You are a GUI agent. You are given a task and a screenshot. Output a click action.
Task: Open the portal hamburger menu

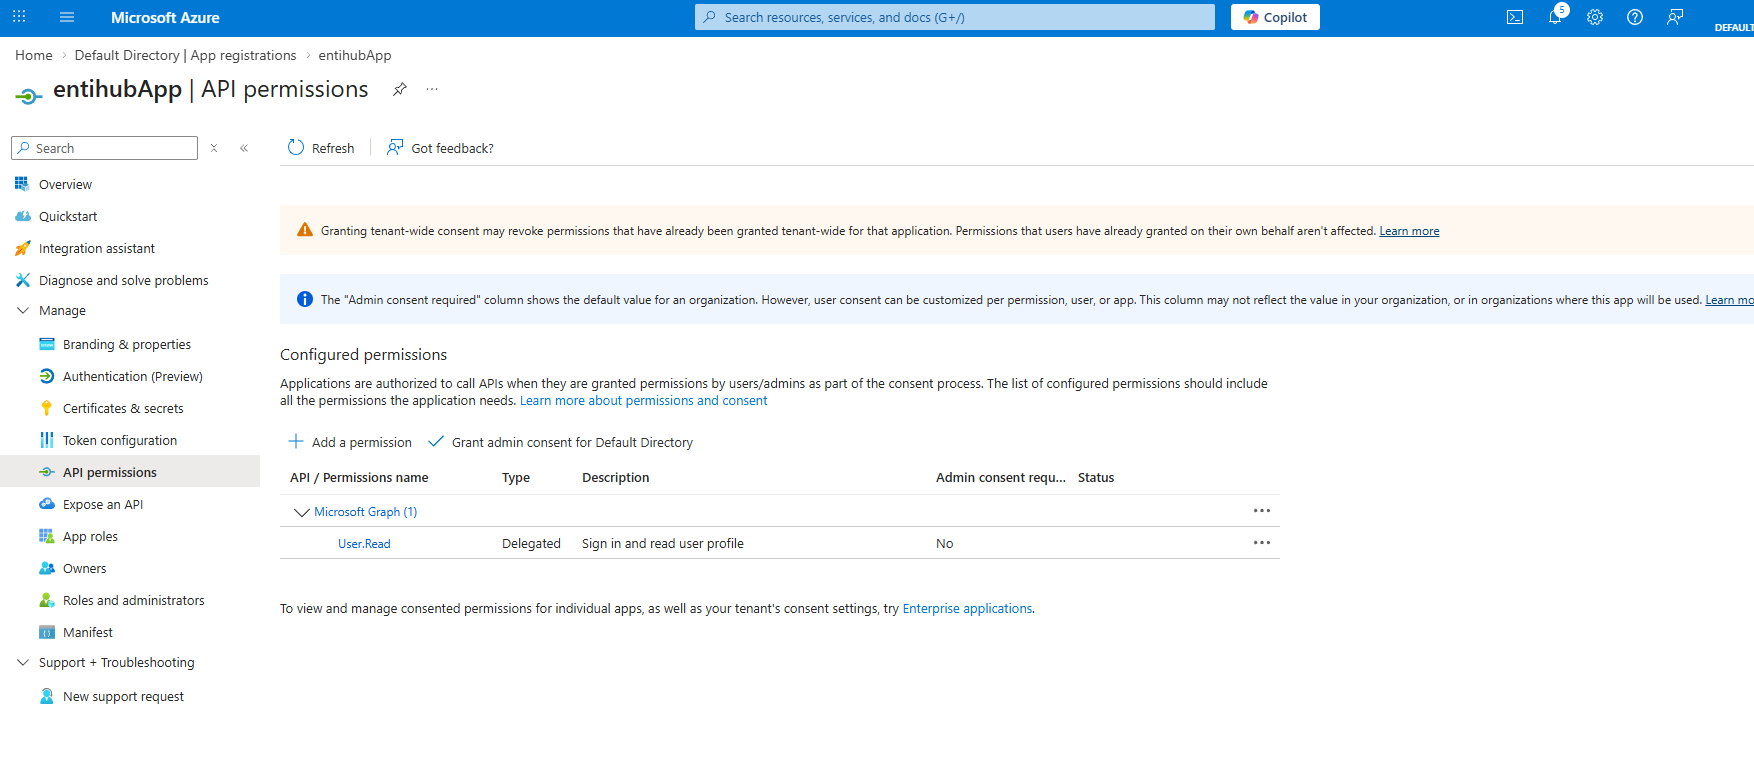pyautogui.click(x=67, y=17)
